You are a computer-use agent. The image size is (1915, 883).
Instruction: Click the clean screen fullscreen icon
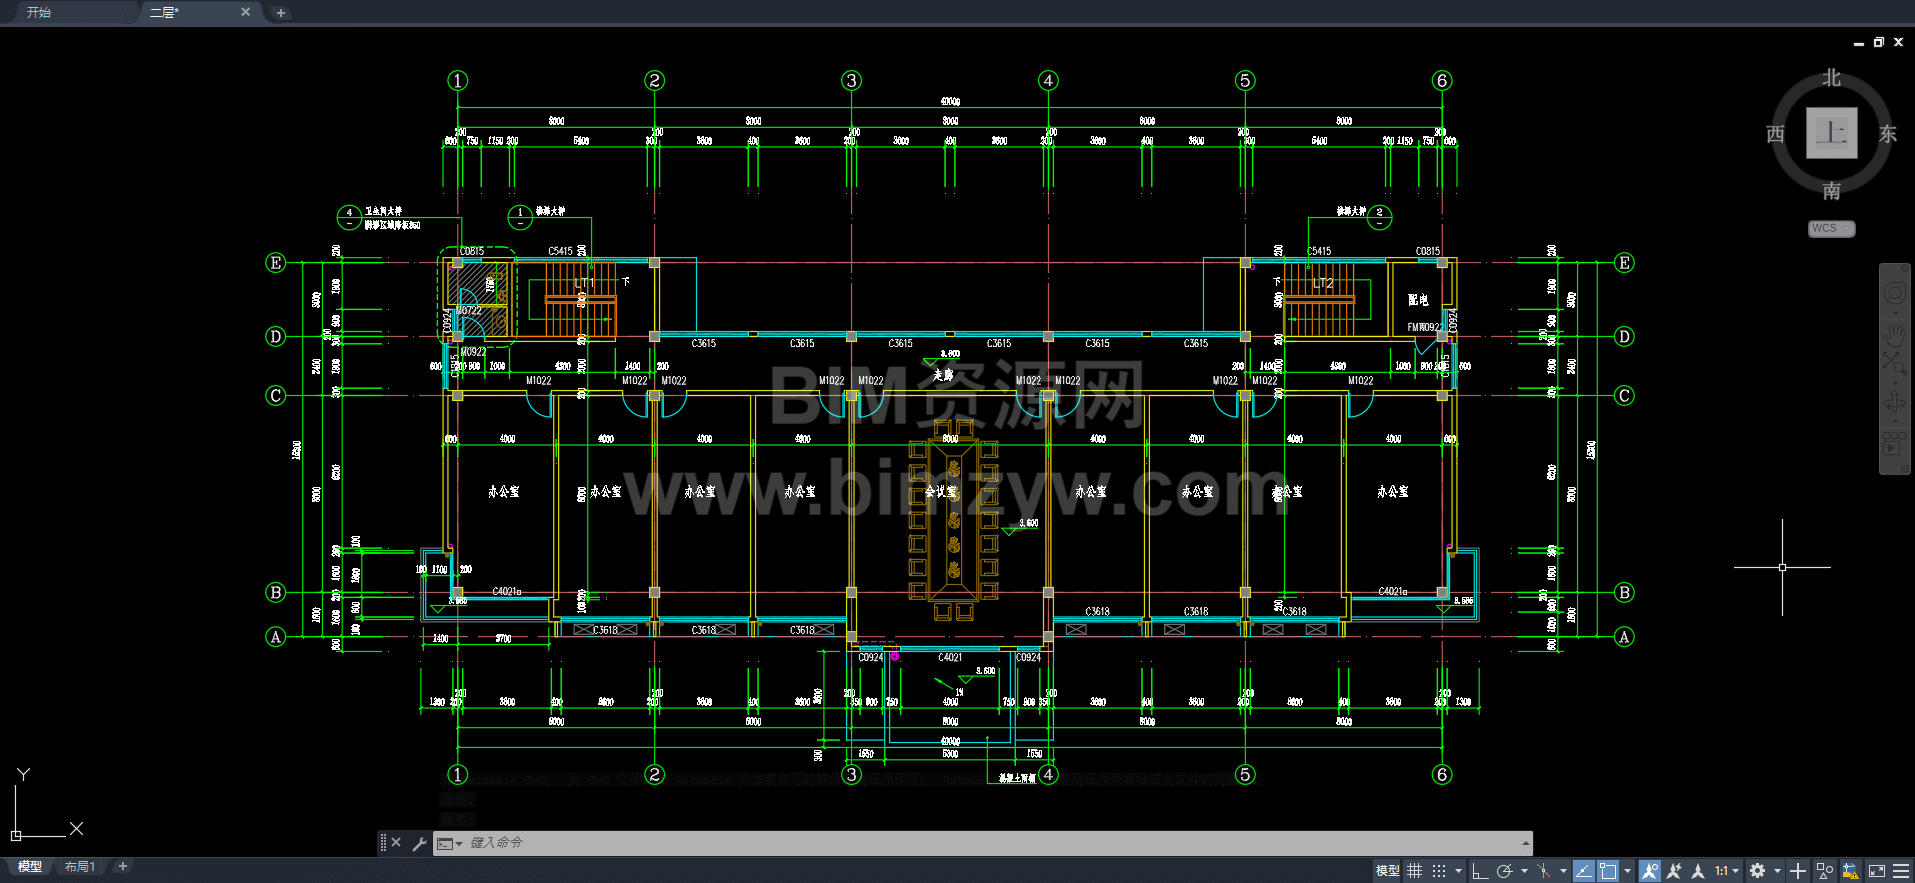click(1877, 871)
